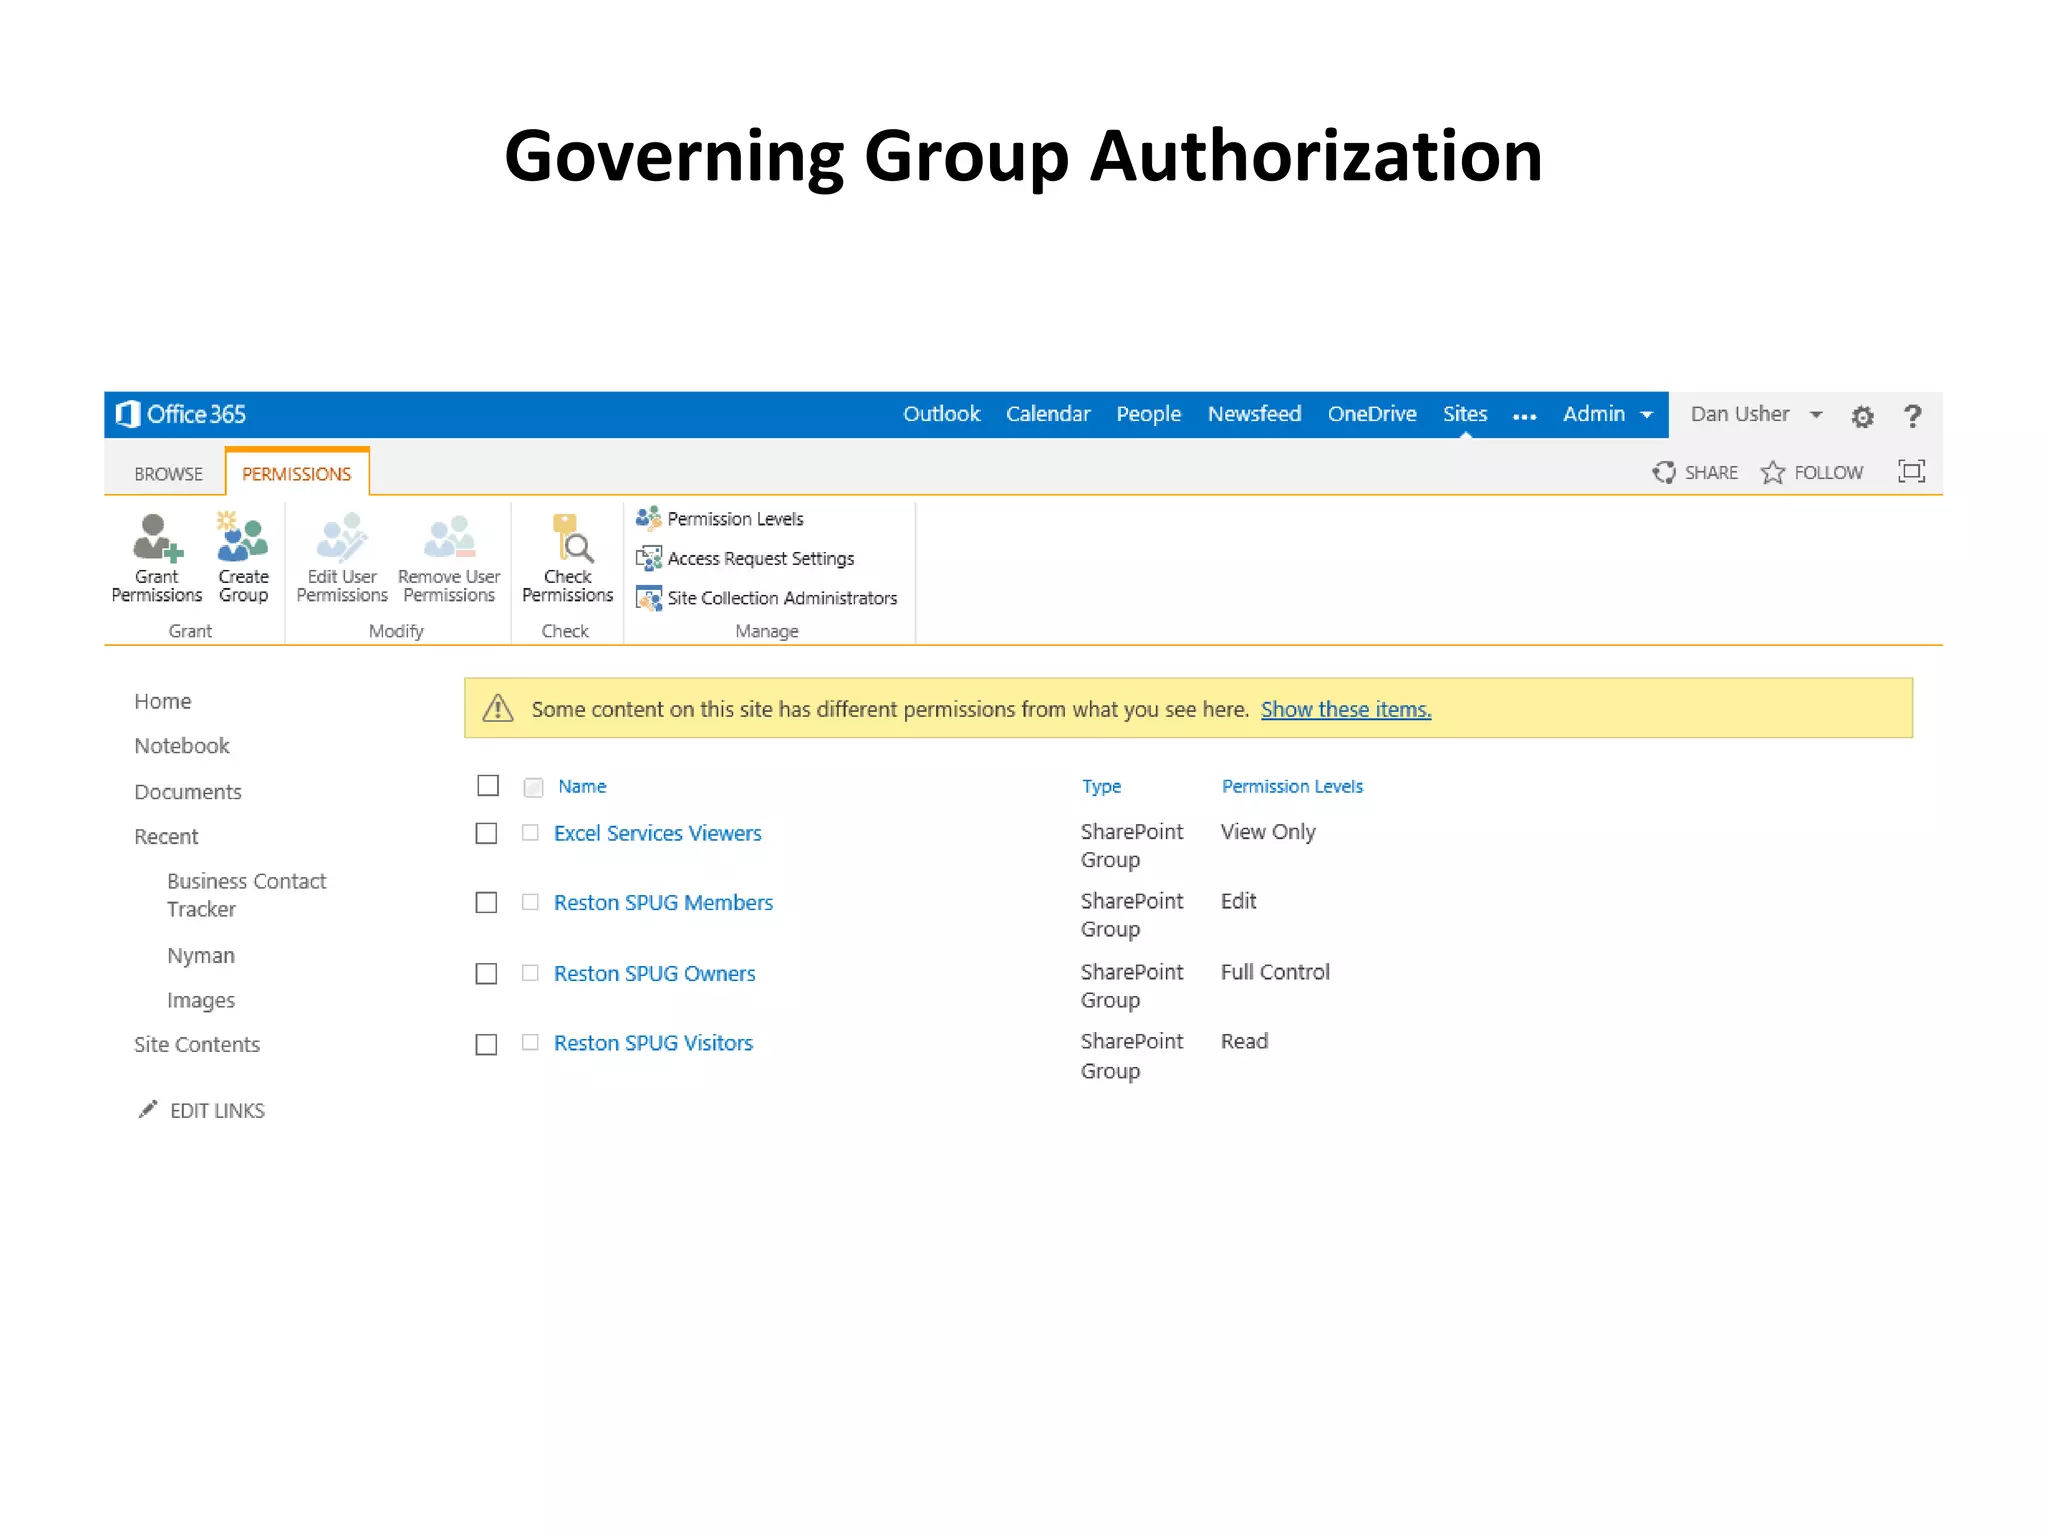Check the Reston SPUG Members row checkbox
This screenshot has width=2048, height=1536.
coord(486,902)
